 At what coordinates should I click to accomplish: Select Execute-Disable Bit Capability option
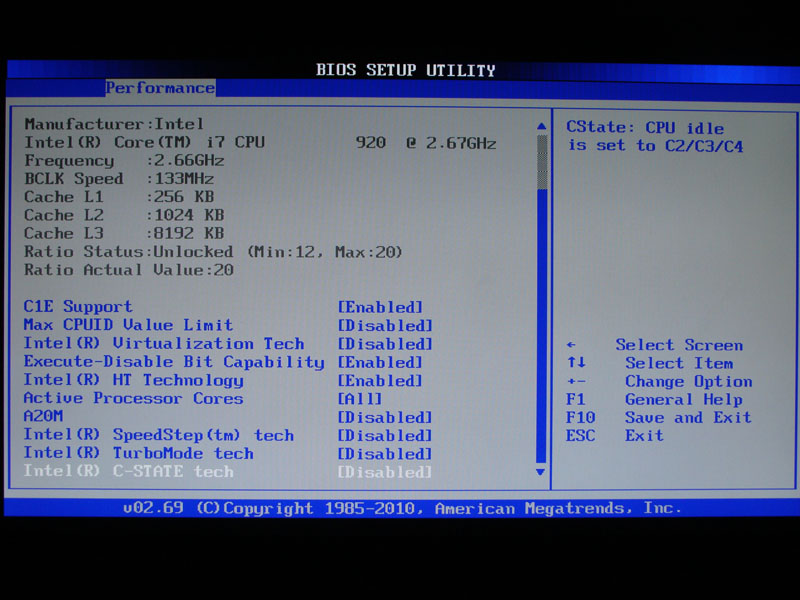174,362
